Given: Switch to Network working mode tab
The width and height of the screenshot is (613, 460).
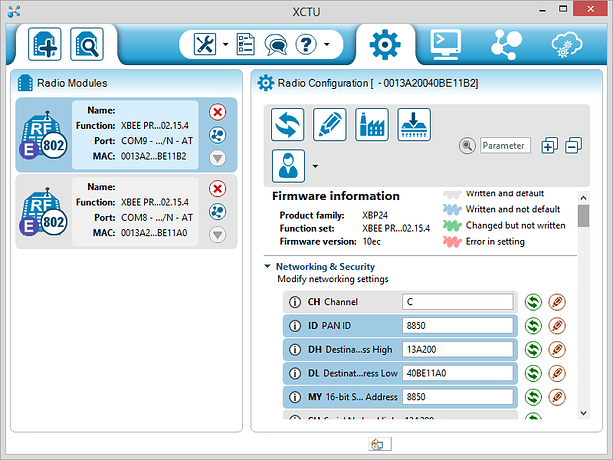Looking at the screenshot, I should [x=506, y=44].
